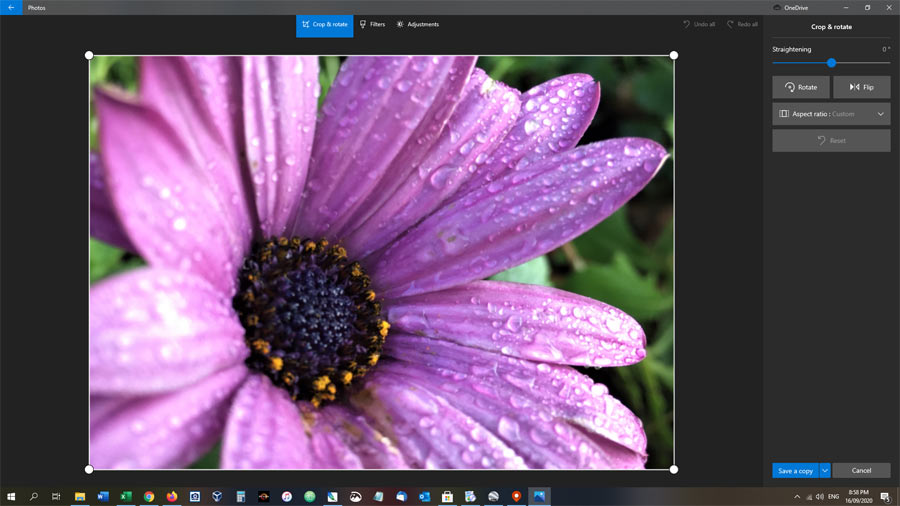Screen dimensions: 900x506
Task: Go back with the Photos back arrow
Action: point(11,7)
